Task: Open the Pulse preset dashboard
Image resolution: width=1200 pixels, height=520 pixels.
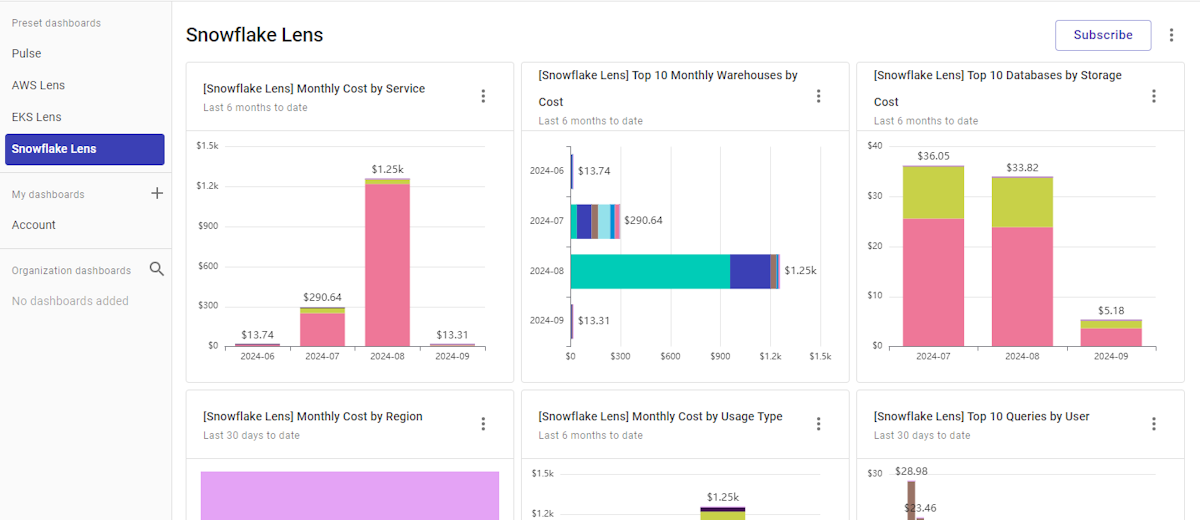Action: (27, 53)
